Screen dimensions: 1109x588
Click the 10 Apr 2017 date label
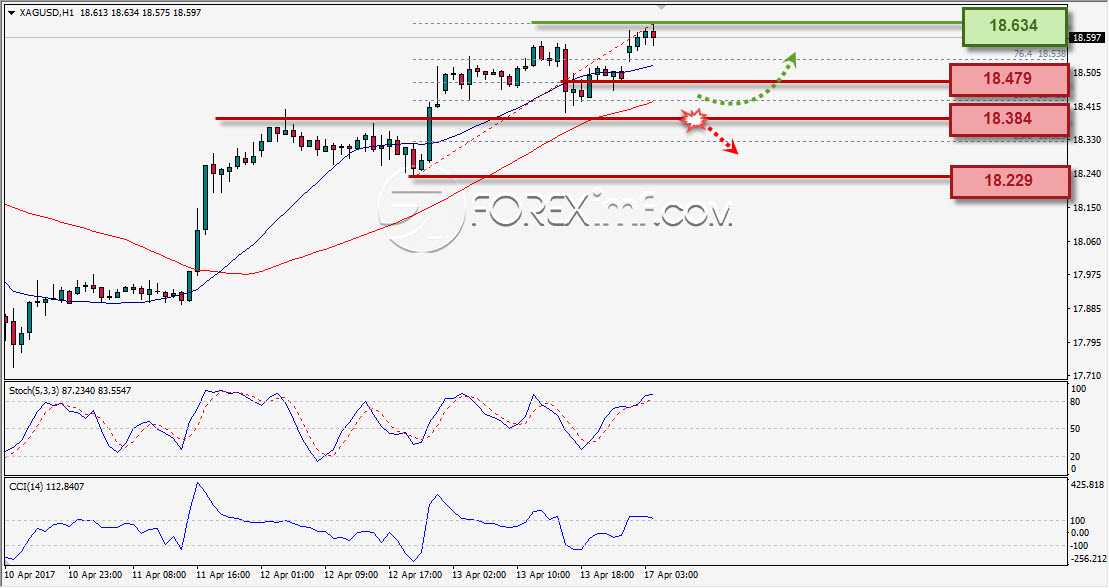(x=29, y=575)
